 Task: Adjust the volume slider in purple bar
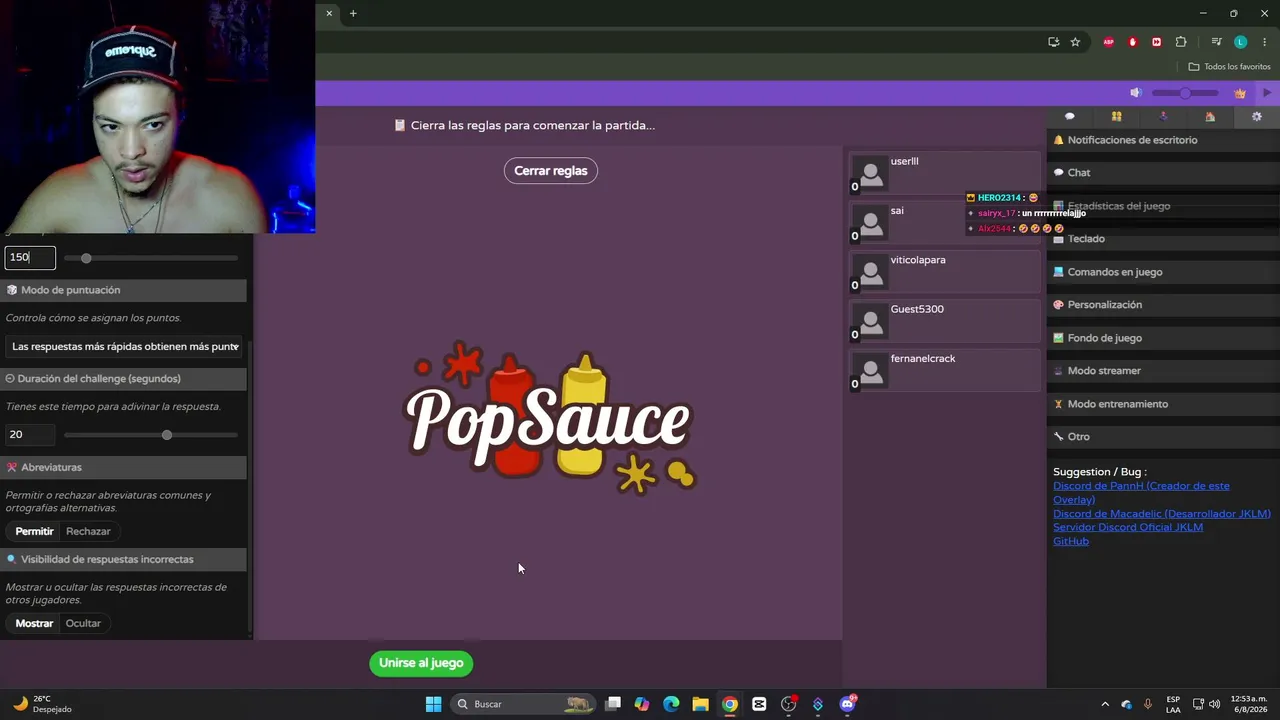click(x=1185, y=93)
